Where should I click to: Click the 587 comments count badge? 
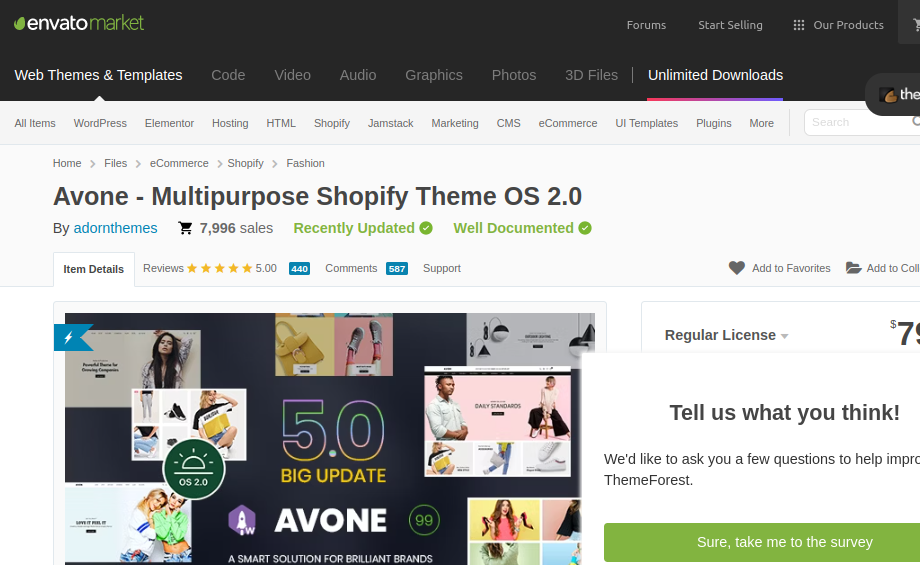click(397, 269)
